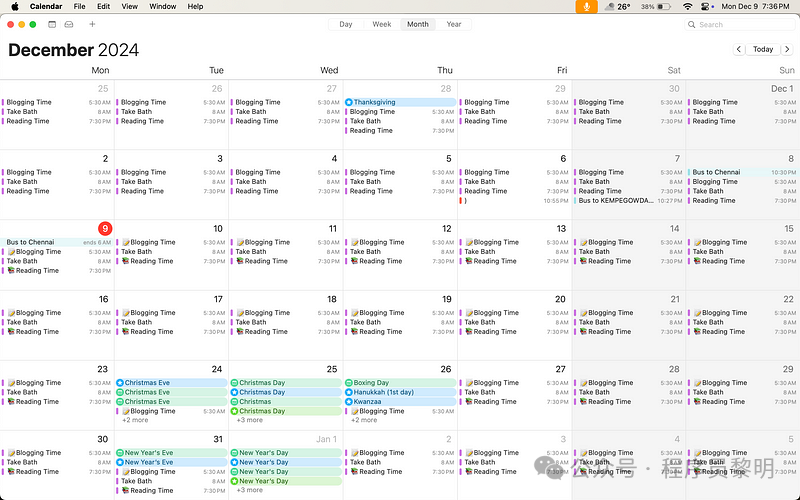Screen dimensions: 800x500
Task: Open the blue Christmas Eve event
Action: tap(171, 383)
